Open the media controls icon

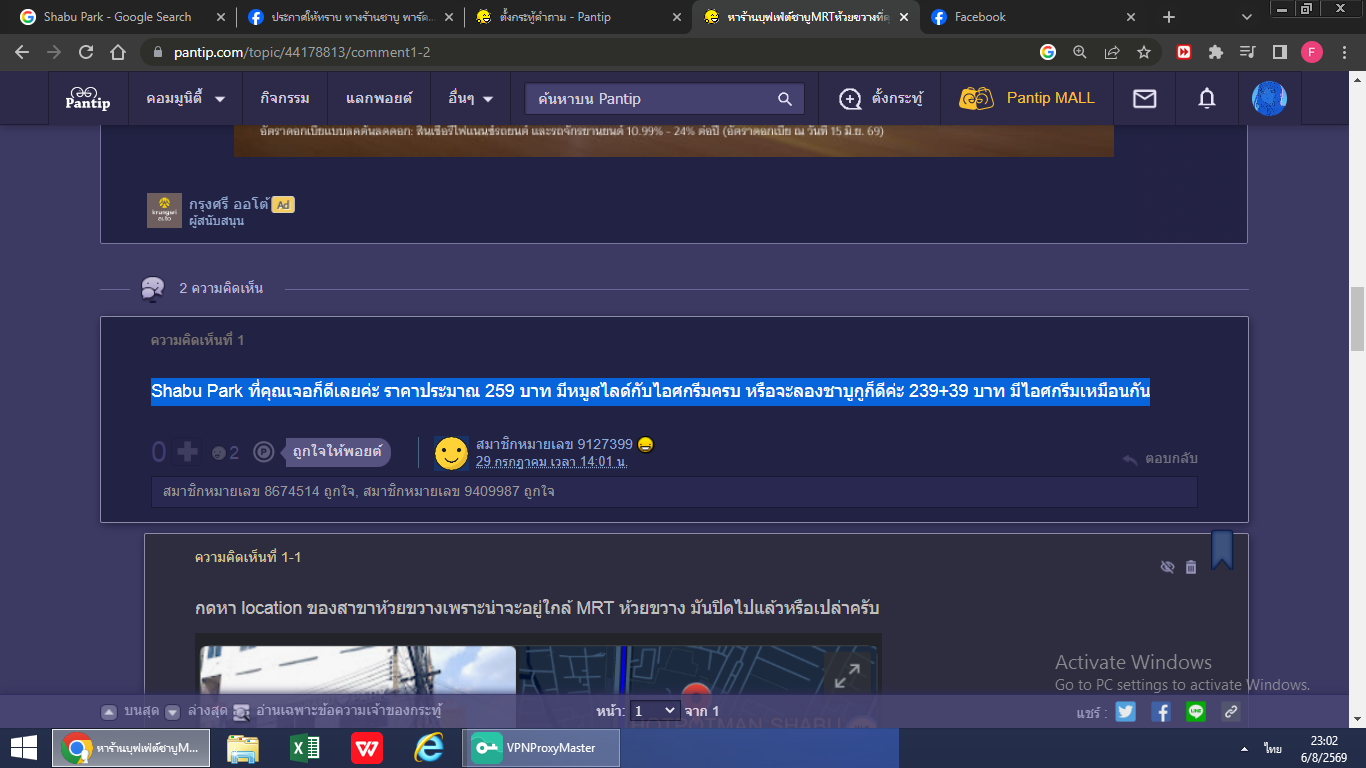point(1247,52)
